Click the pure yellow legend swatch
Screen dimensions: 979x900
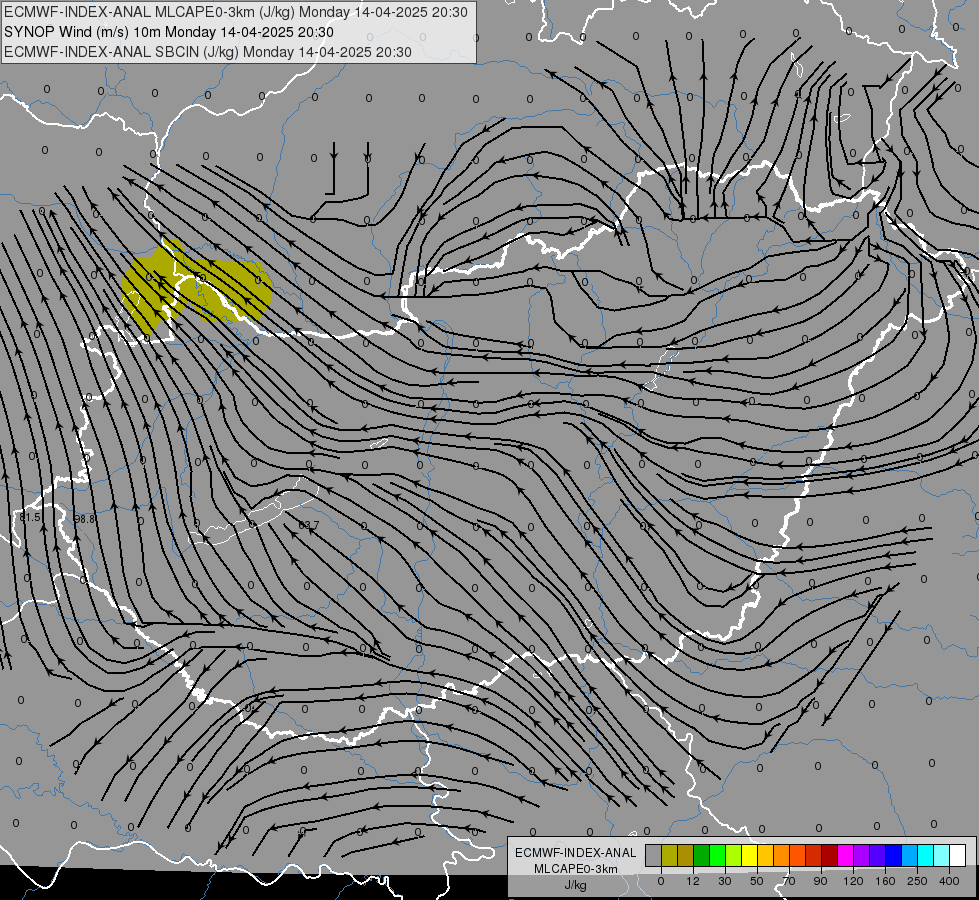point(749,856)
